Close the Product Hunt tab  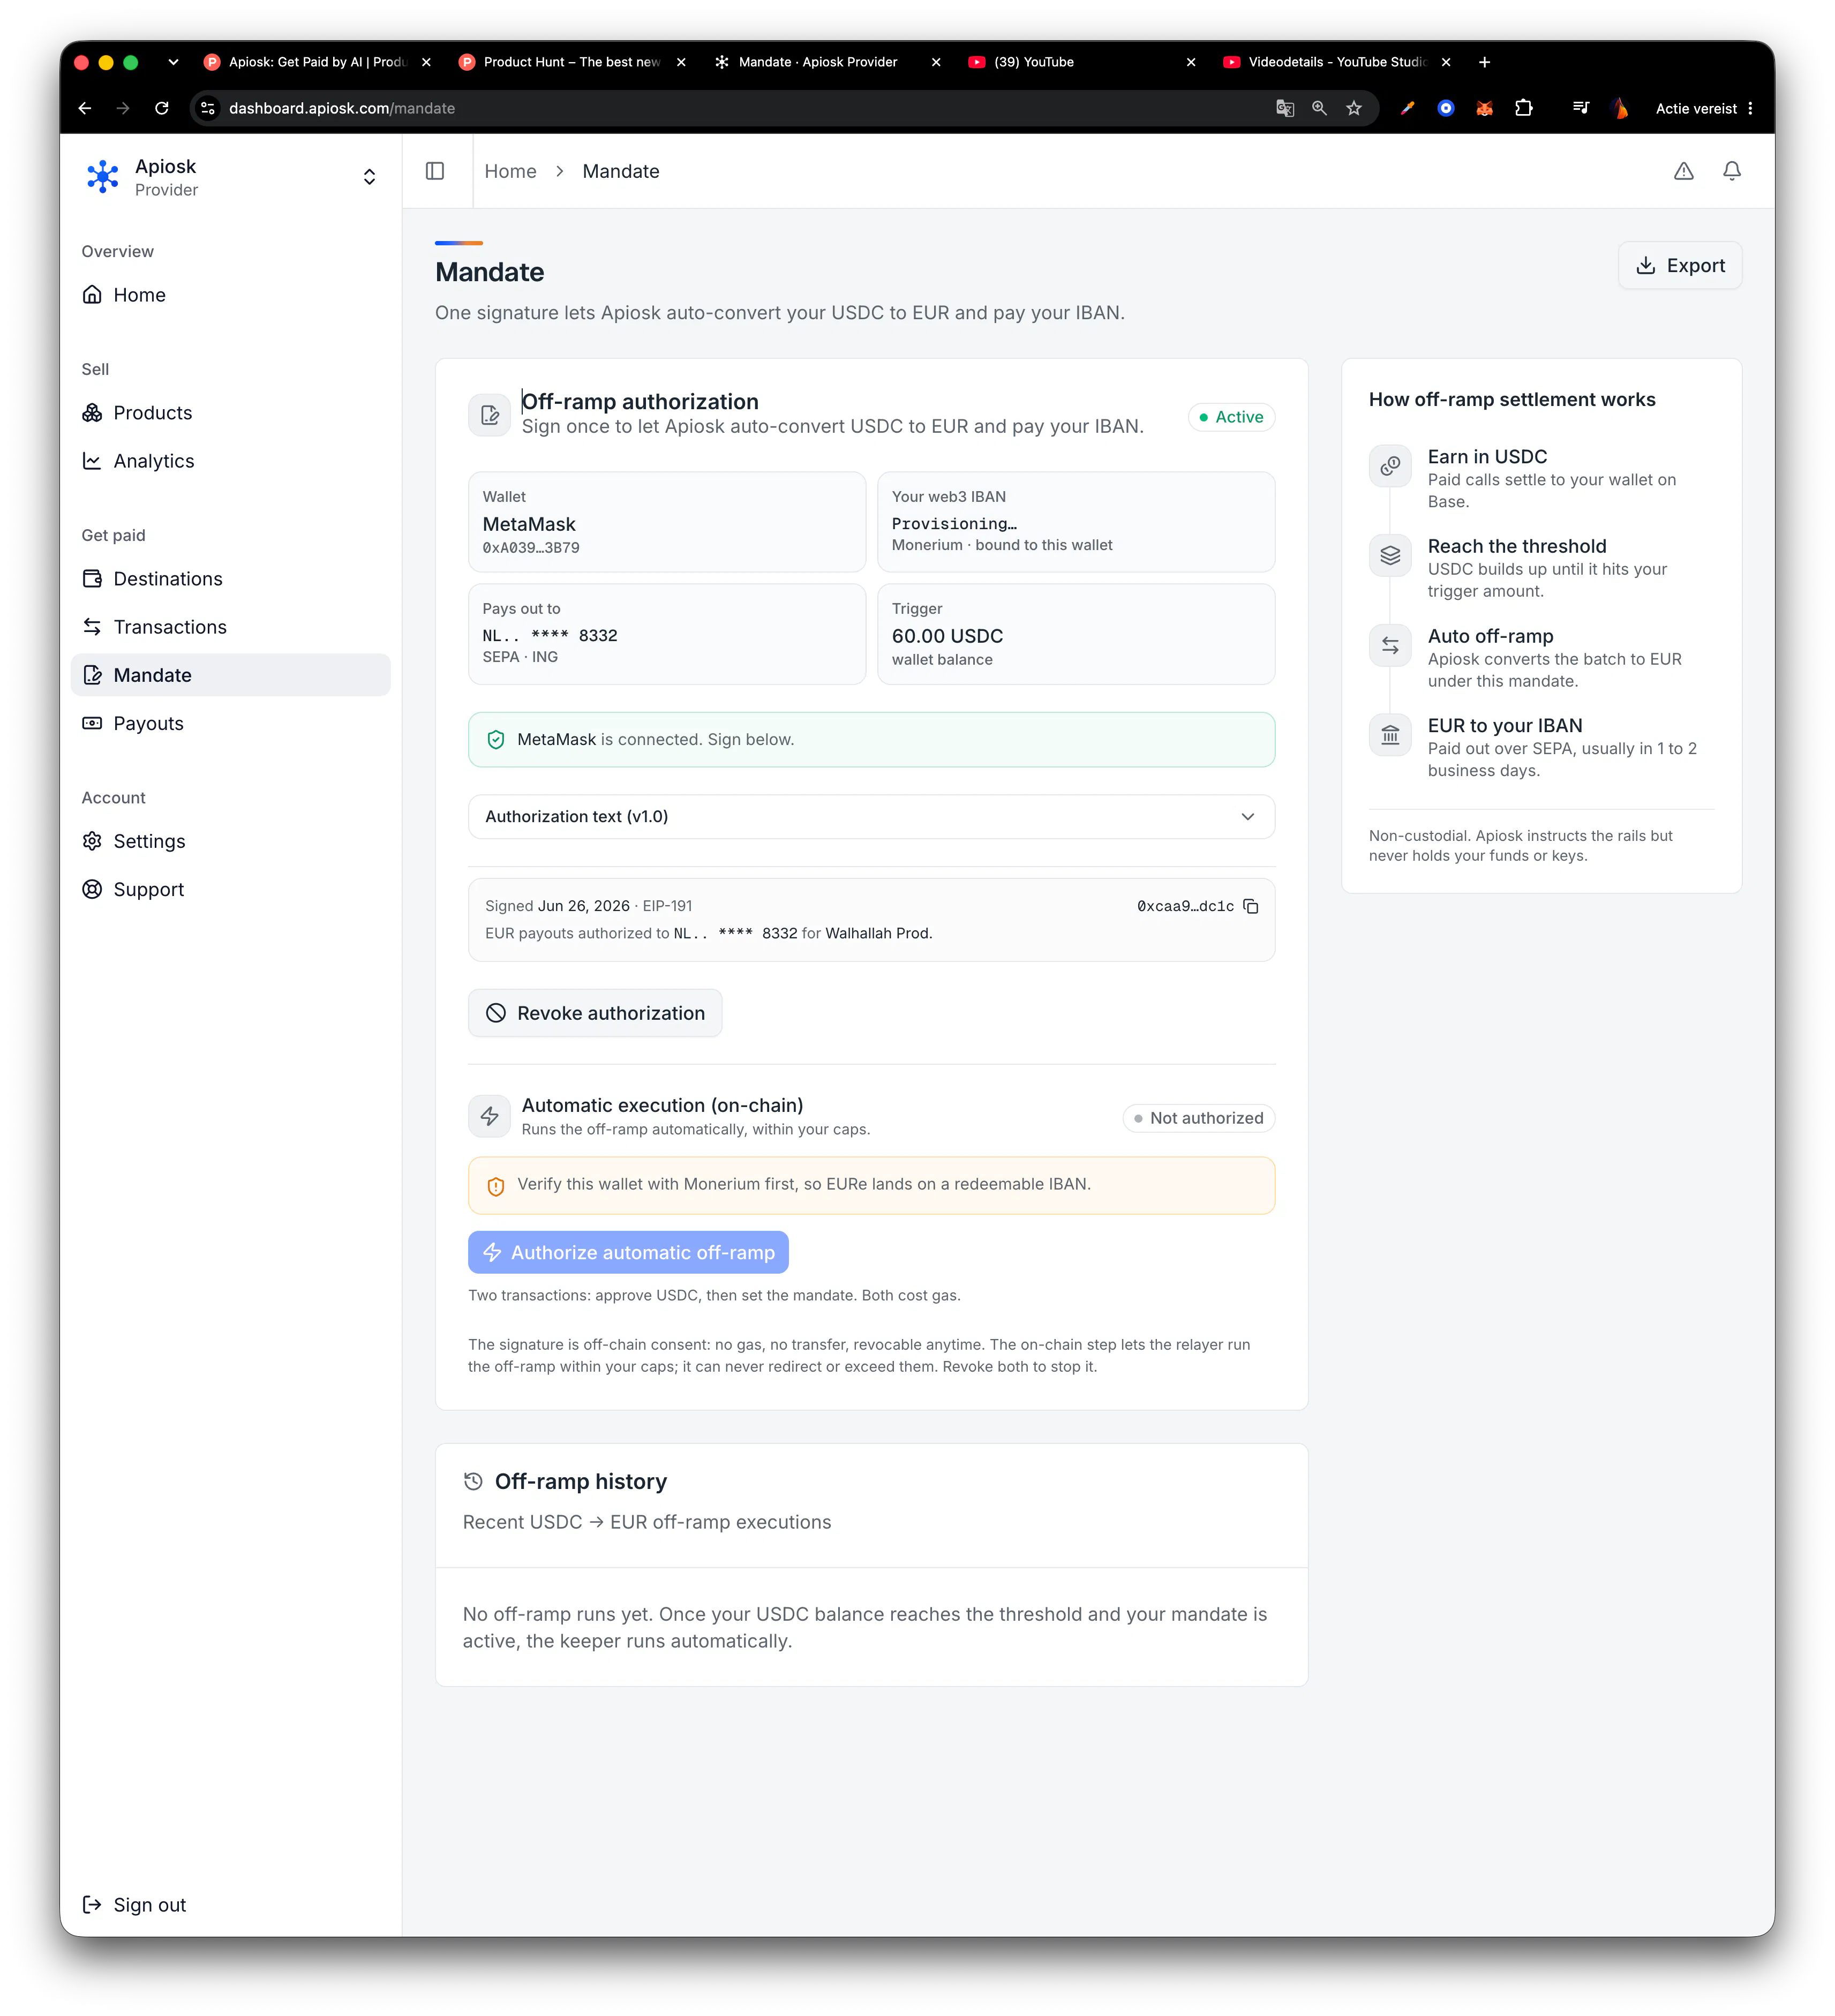[681, 62]
